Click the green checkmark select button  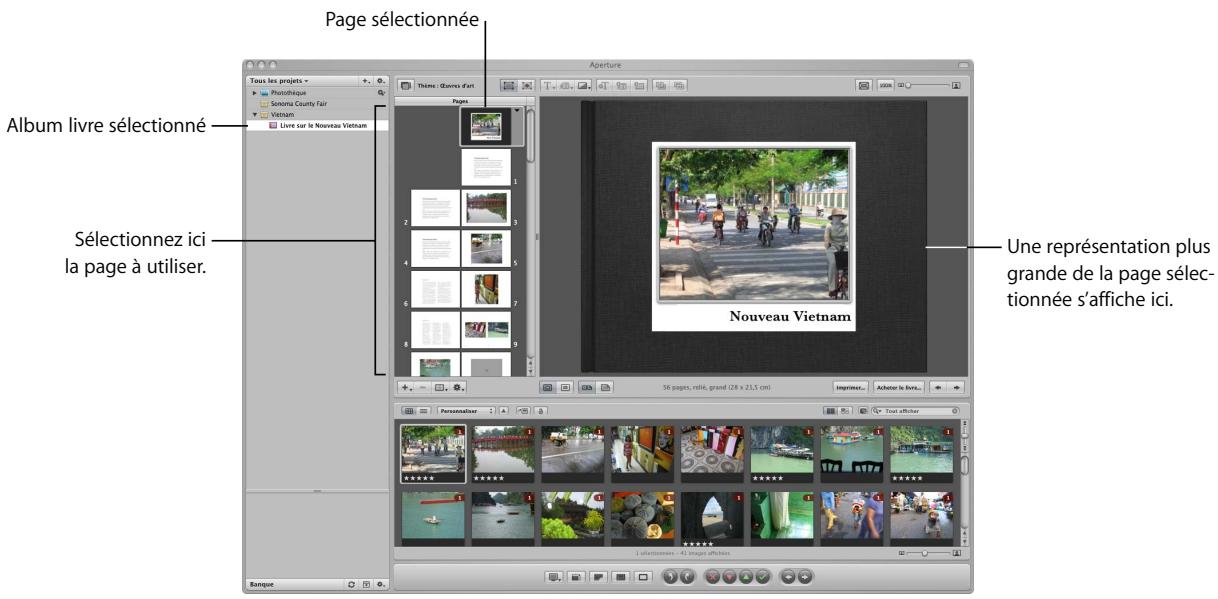763,577
